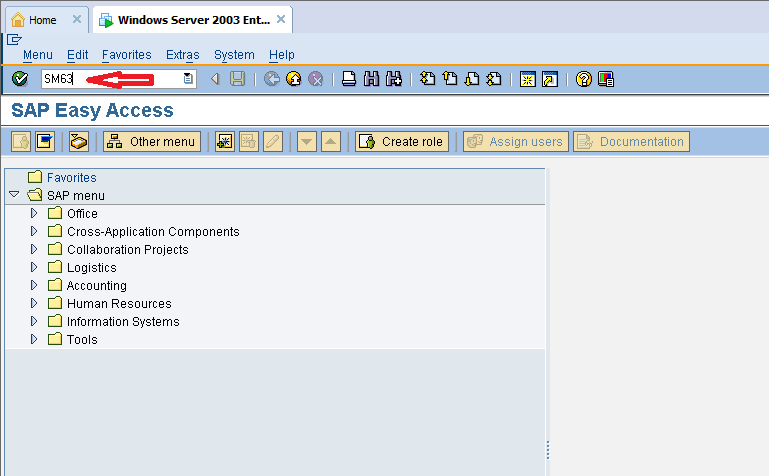Select the Favorites folder in tree
769x476 pixels.
coord(72,177)
